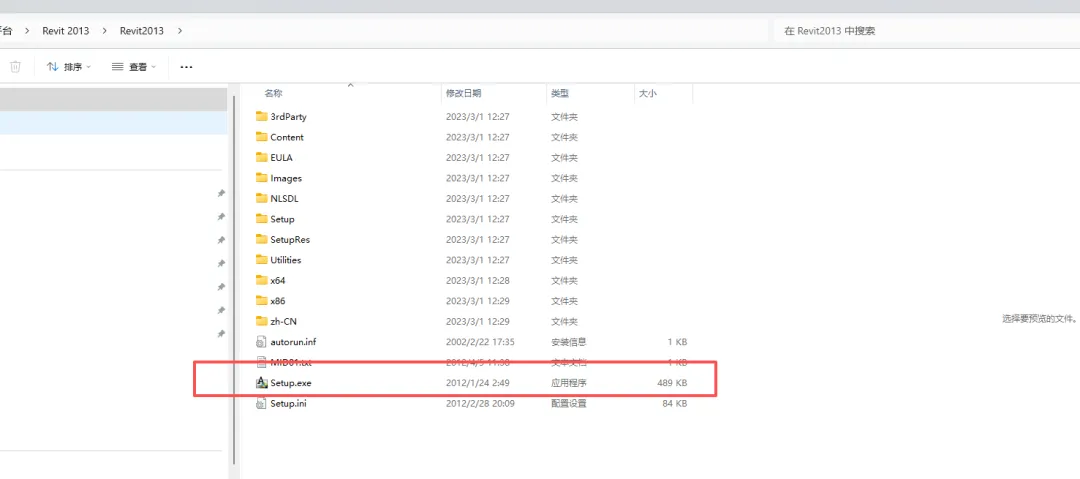Click the x64 folder name
The width and height of the screenshot is (1080, 479).
278,281
